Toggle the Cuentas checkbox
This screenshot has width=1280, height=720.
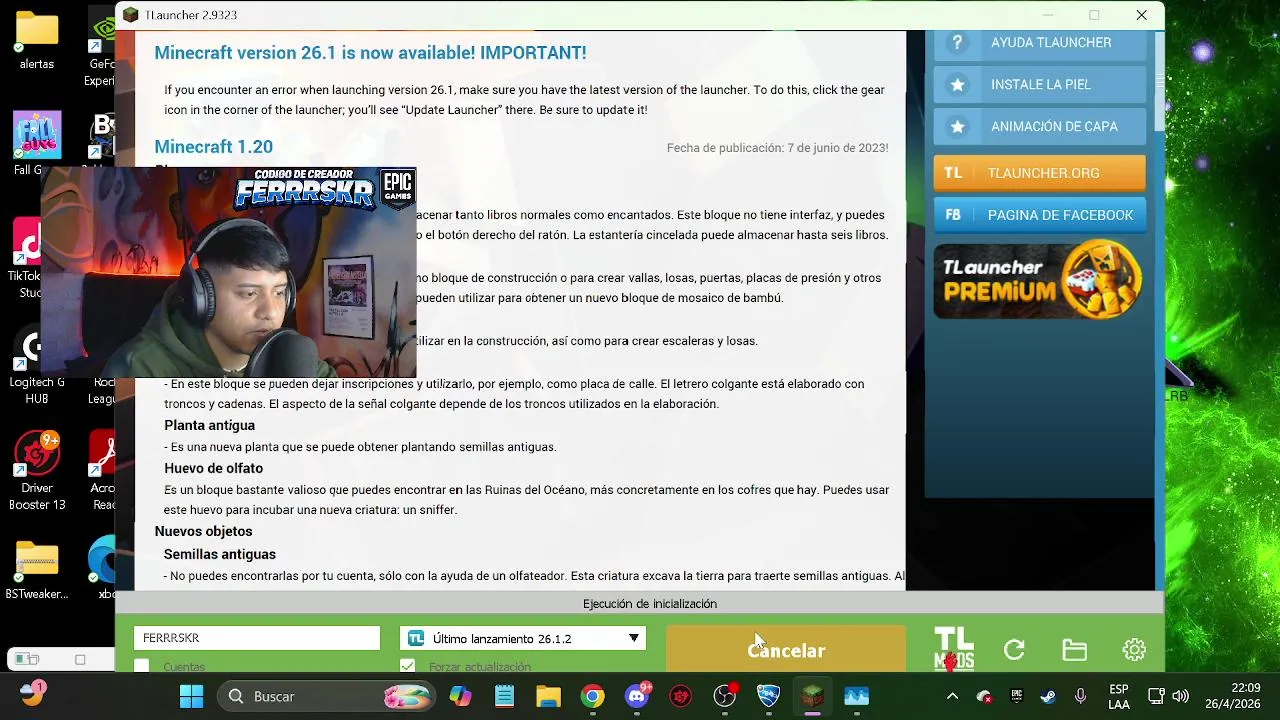click(x=142, y=666)
